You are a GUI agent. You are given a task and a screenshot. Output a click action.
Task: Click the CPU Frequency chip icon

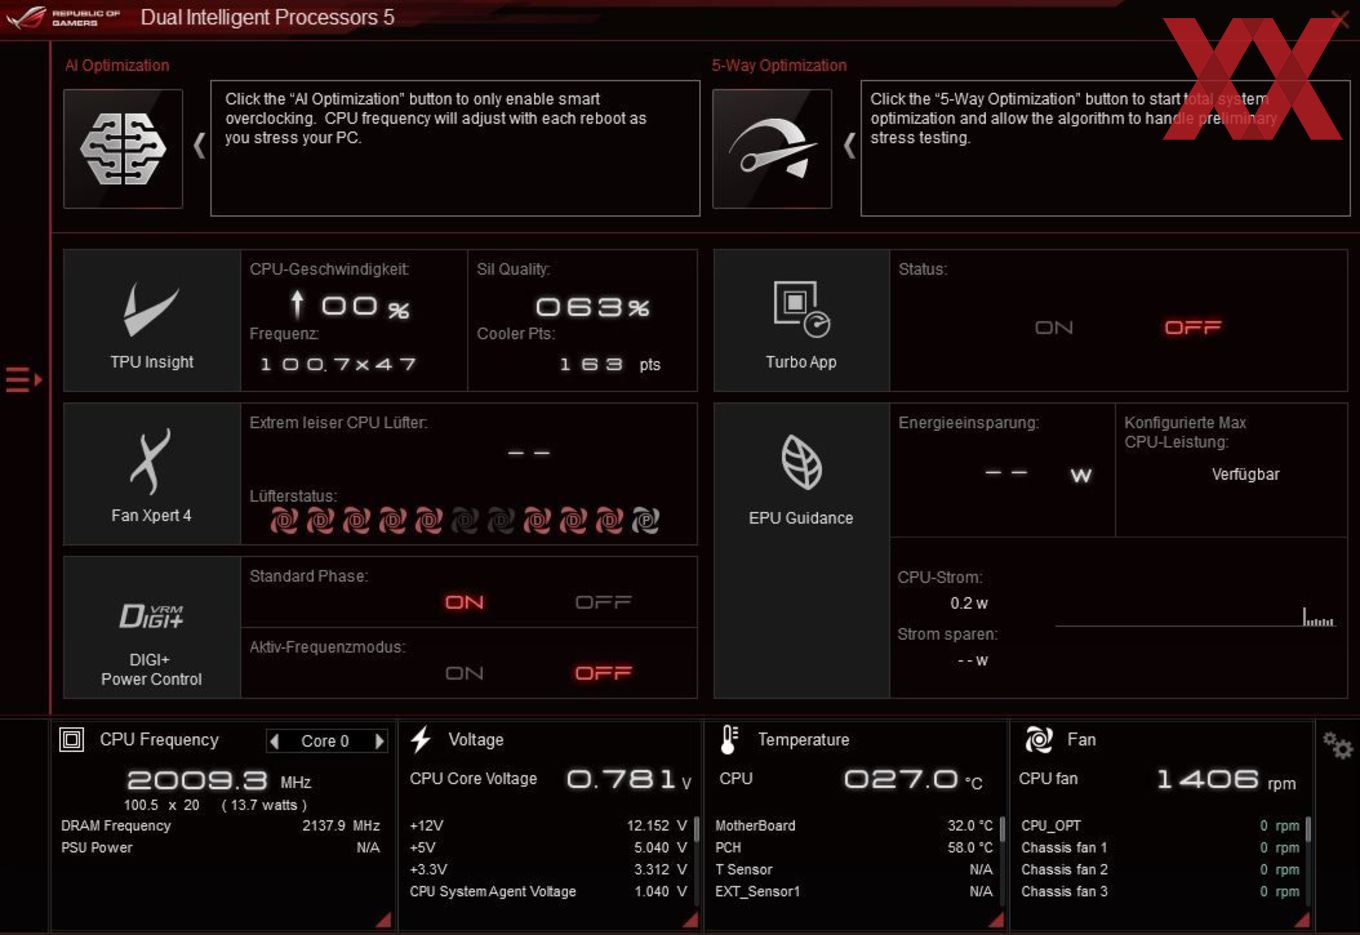[72, 740]
